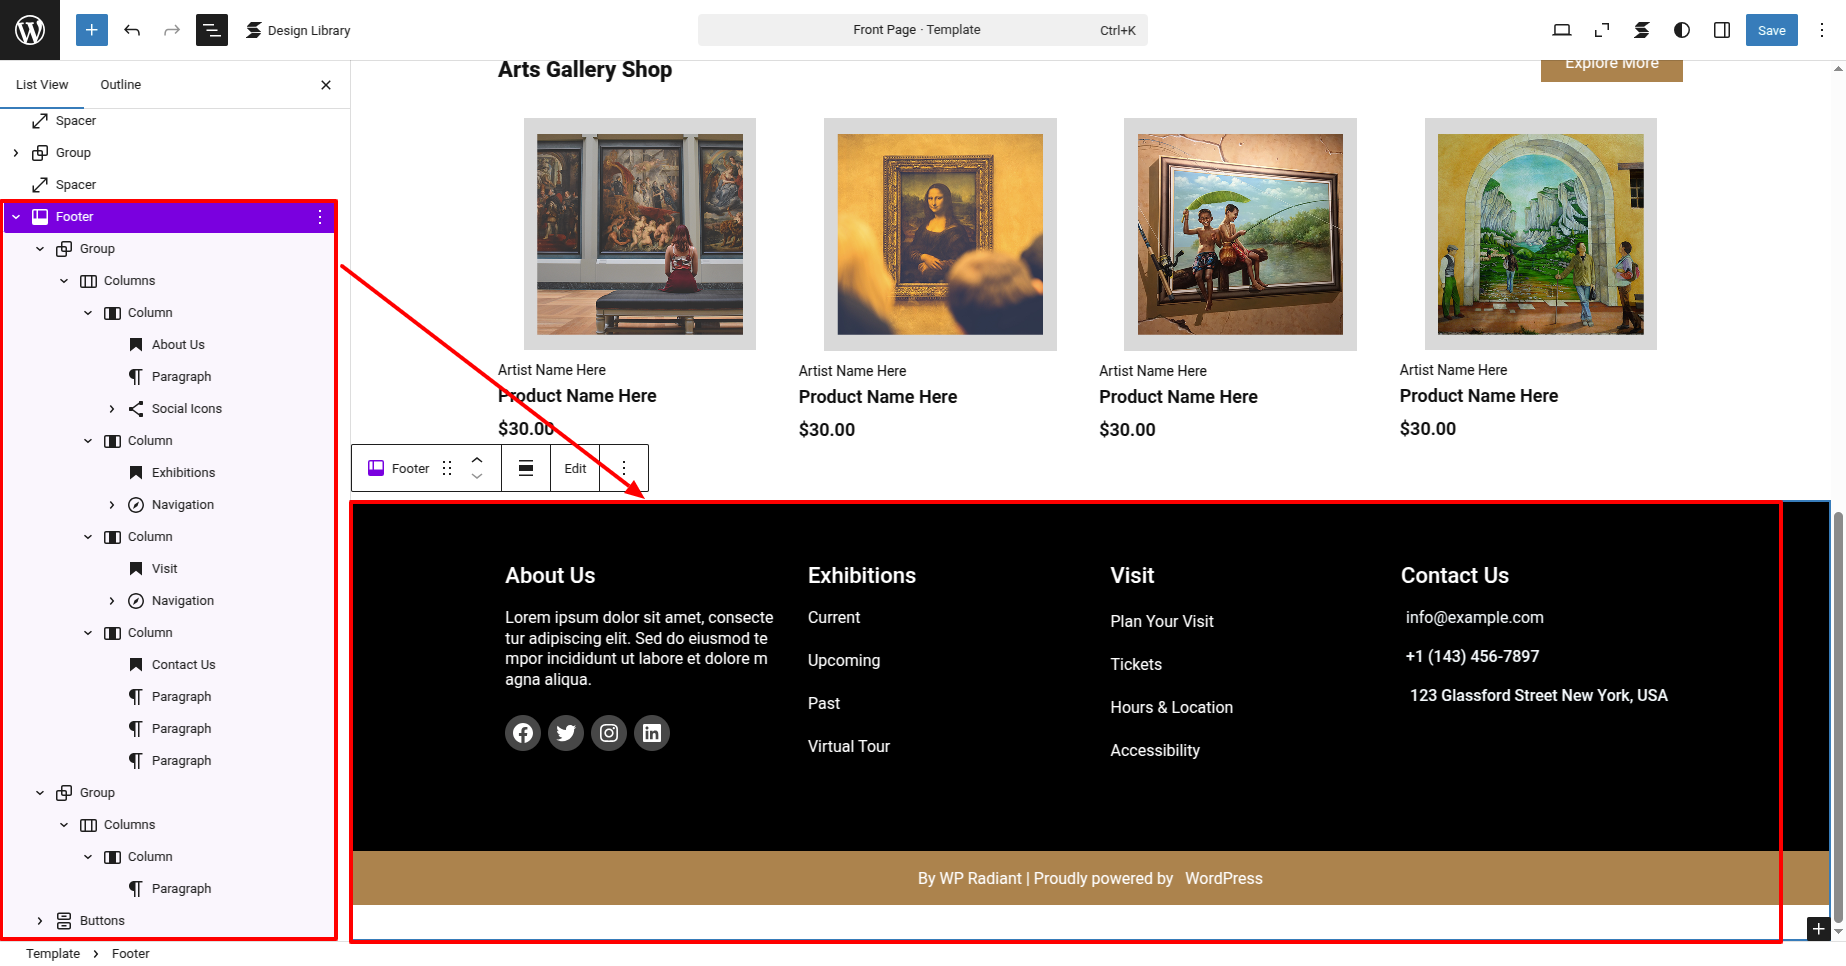Viewport: 1846px width, 966px height.
Task: Click the Twitter social icon in footer
Action: point(566,733)
